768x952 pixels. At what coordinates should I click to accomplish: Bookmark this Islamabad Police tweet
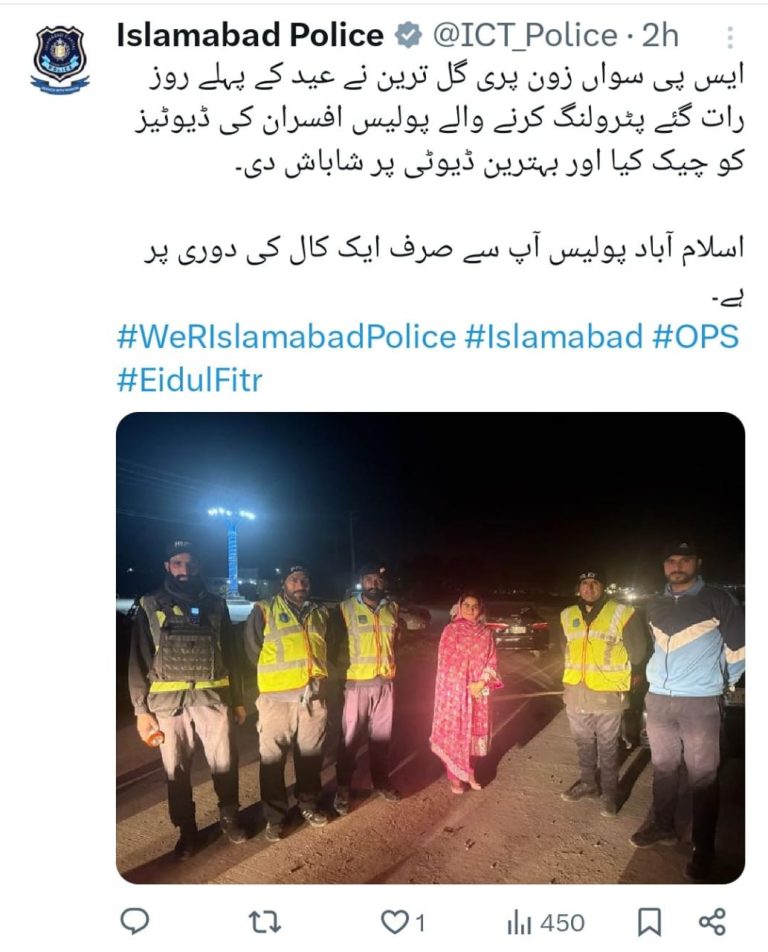[x=649, y=923]
